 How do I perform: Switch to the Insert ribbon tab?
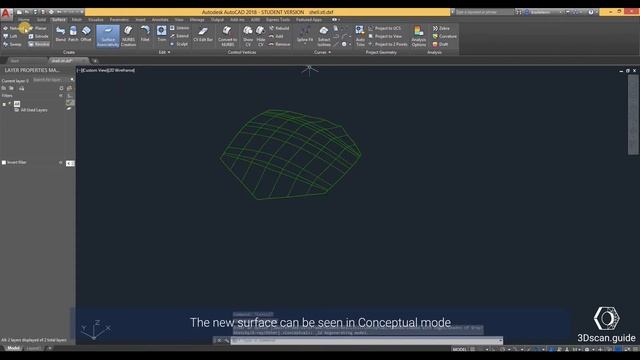[x=140, y=19]
